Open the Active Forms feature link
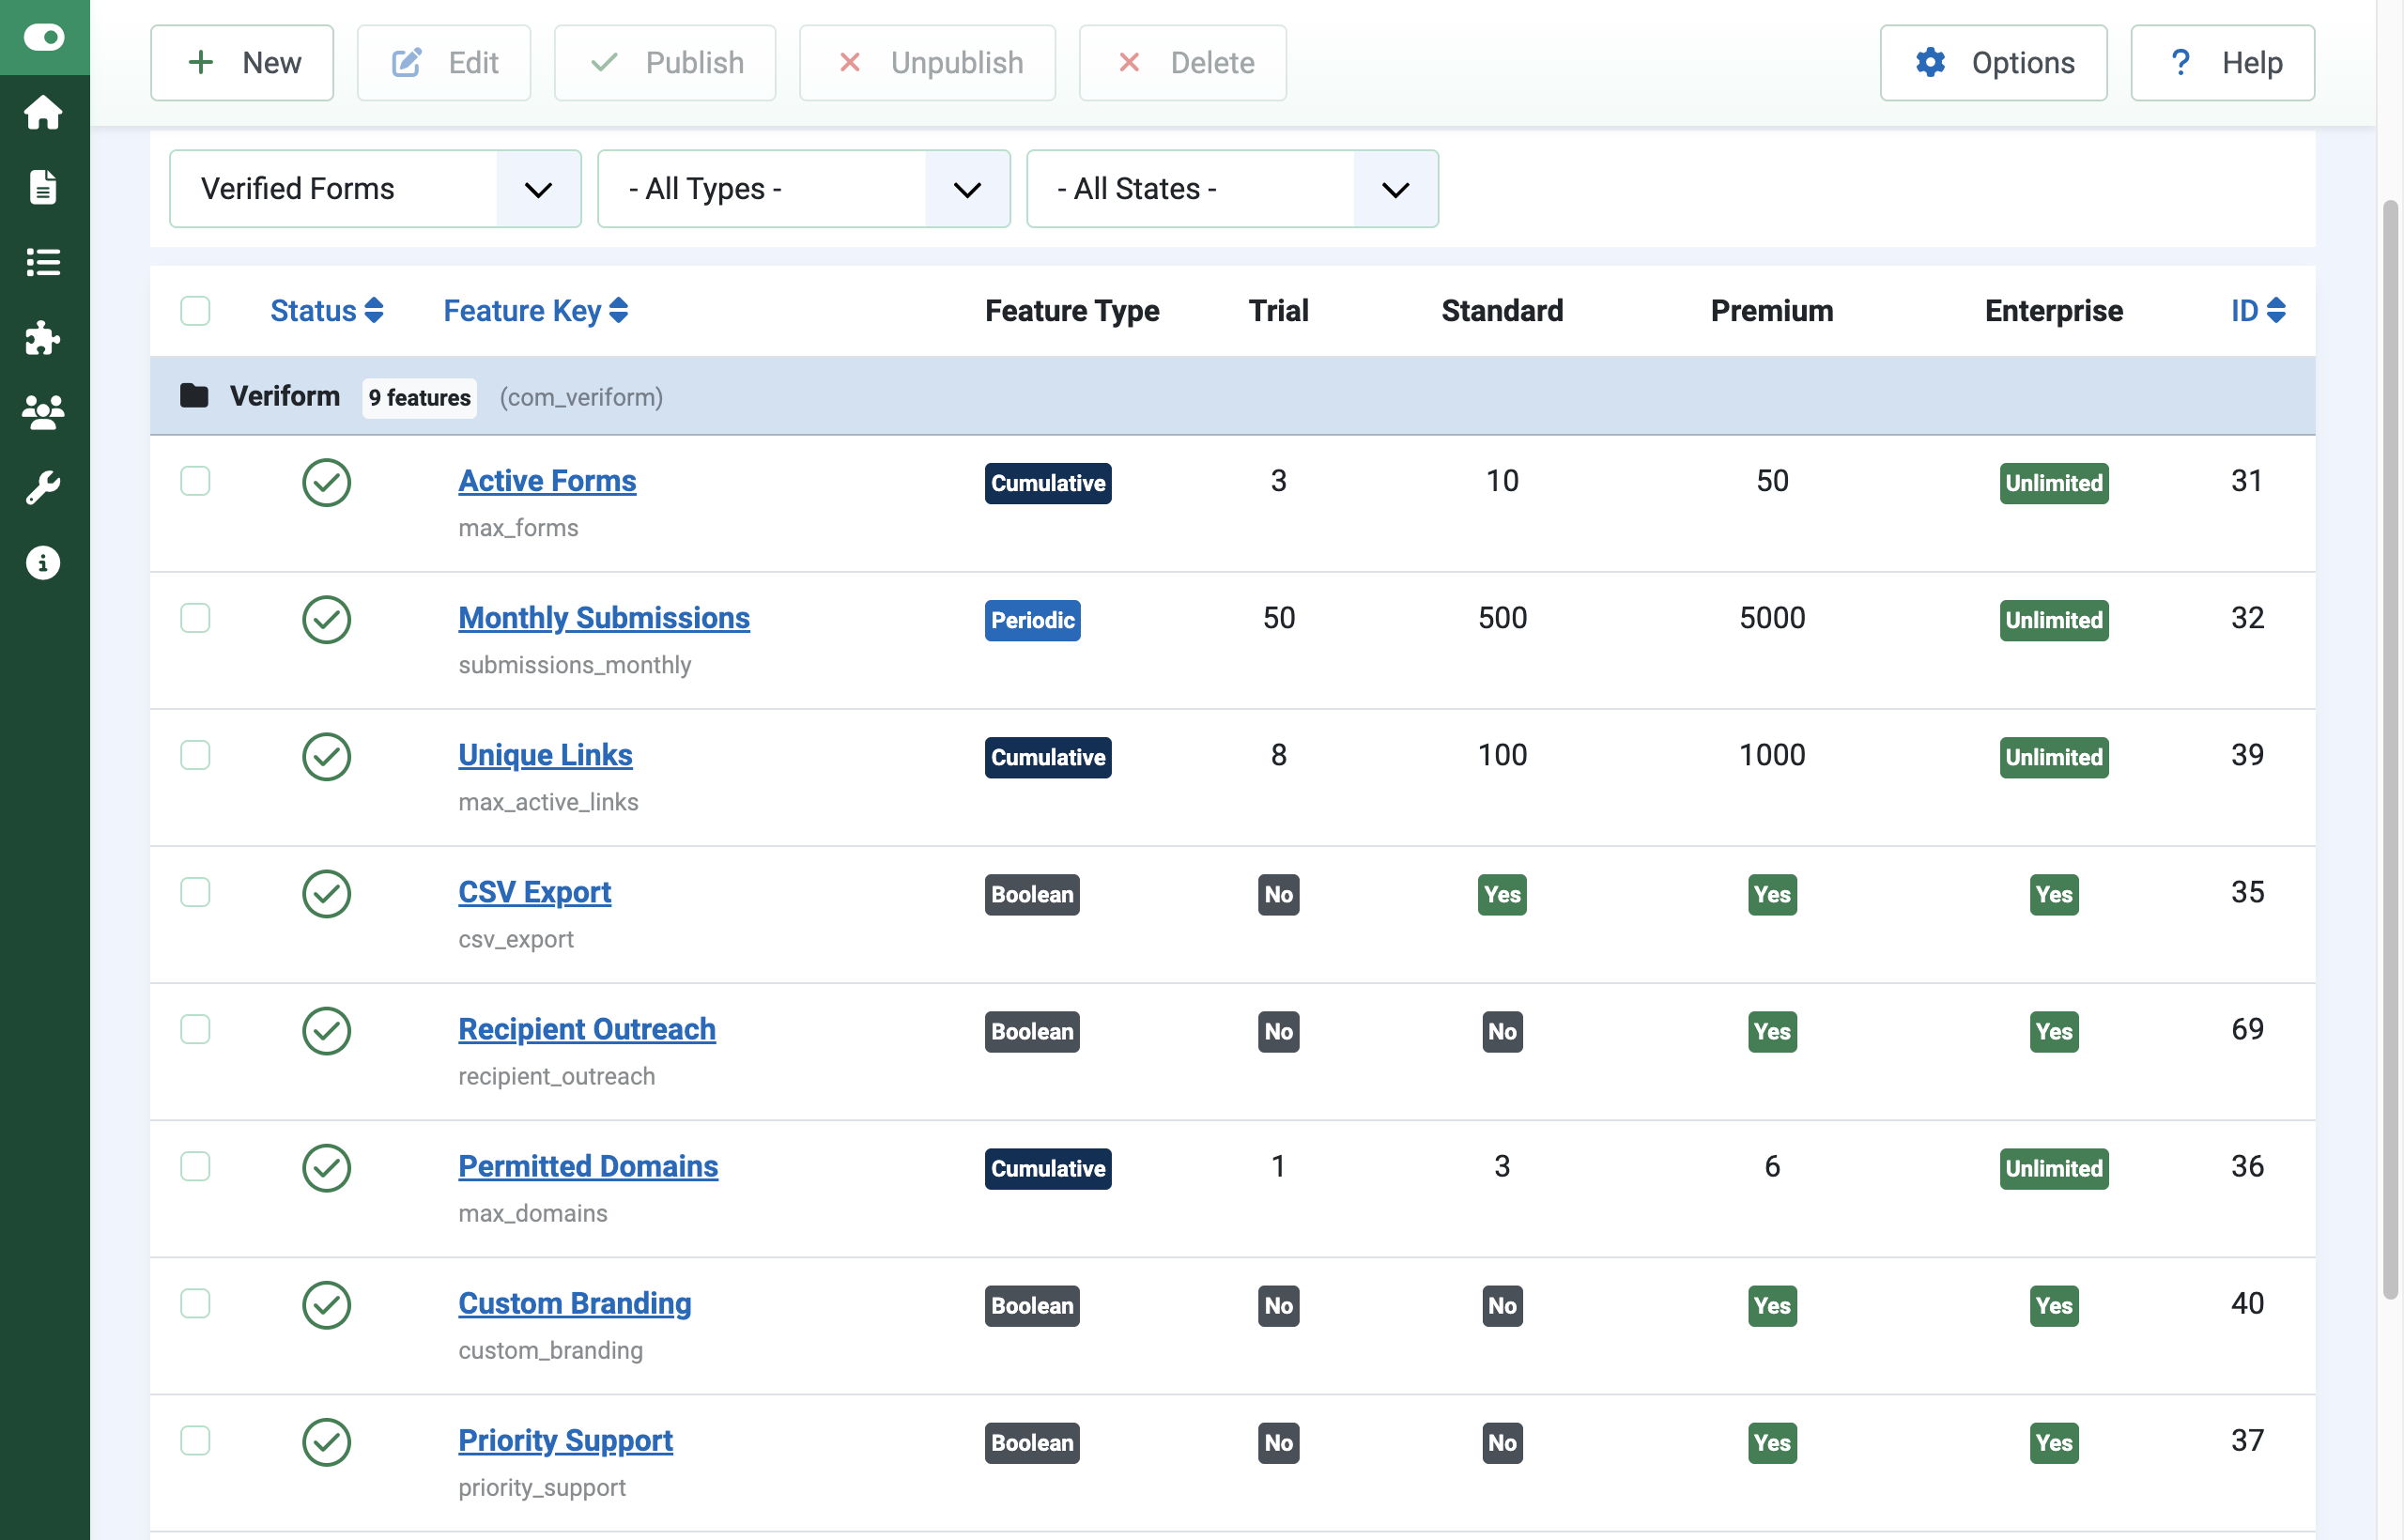2404x1540 pixels. 547,481
